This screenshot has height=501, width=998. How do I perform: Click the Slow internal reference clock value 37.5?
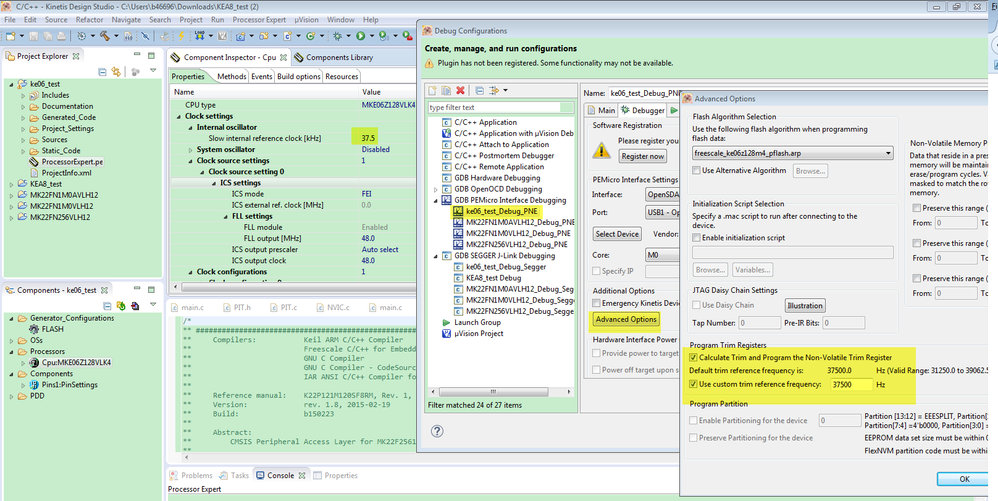369,138
